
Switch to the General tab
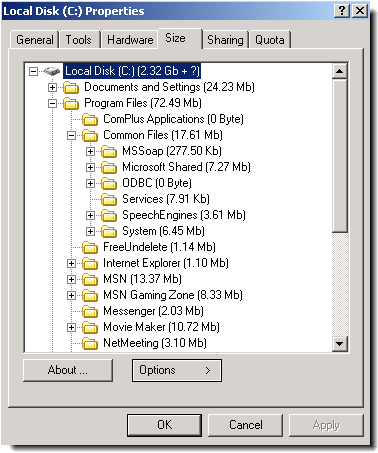pos(35,40)
